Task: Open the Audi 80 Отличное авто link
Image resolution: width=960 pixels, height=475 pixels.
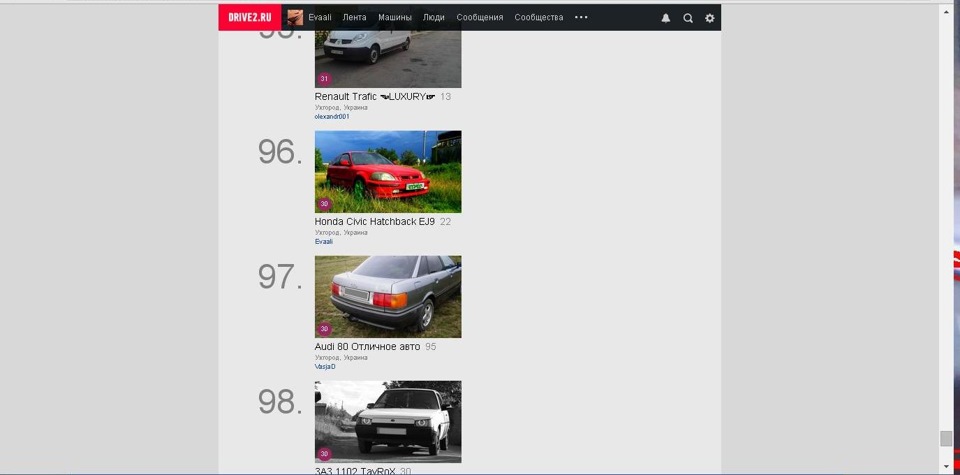Action: 367,346
